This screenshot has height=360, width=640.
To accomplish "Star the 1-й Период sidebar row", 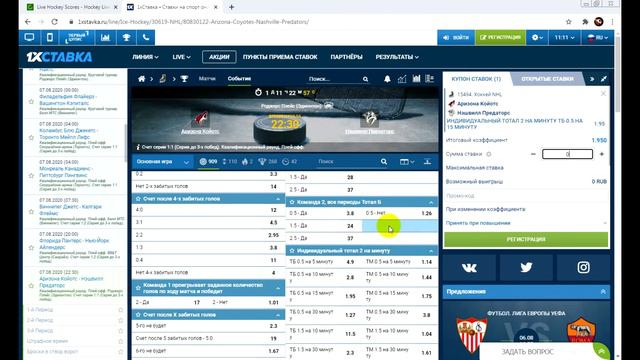I will (x=120, y=310).
